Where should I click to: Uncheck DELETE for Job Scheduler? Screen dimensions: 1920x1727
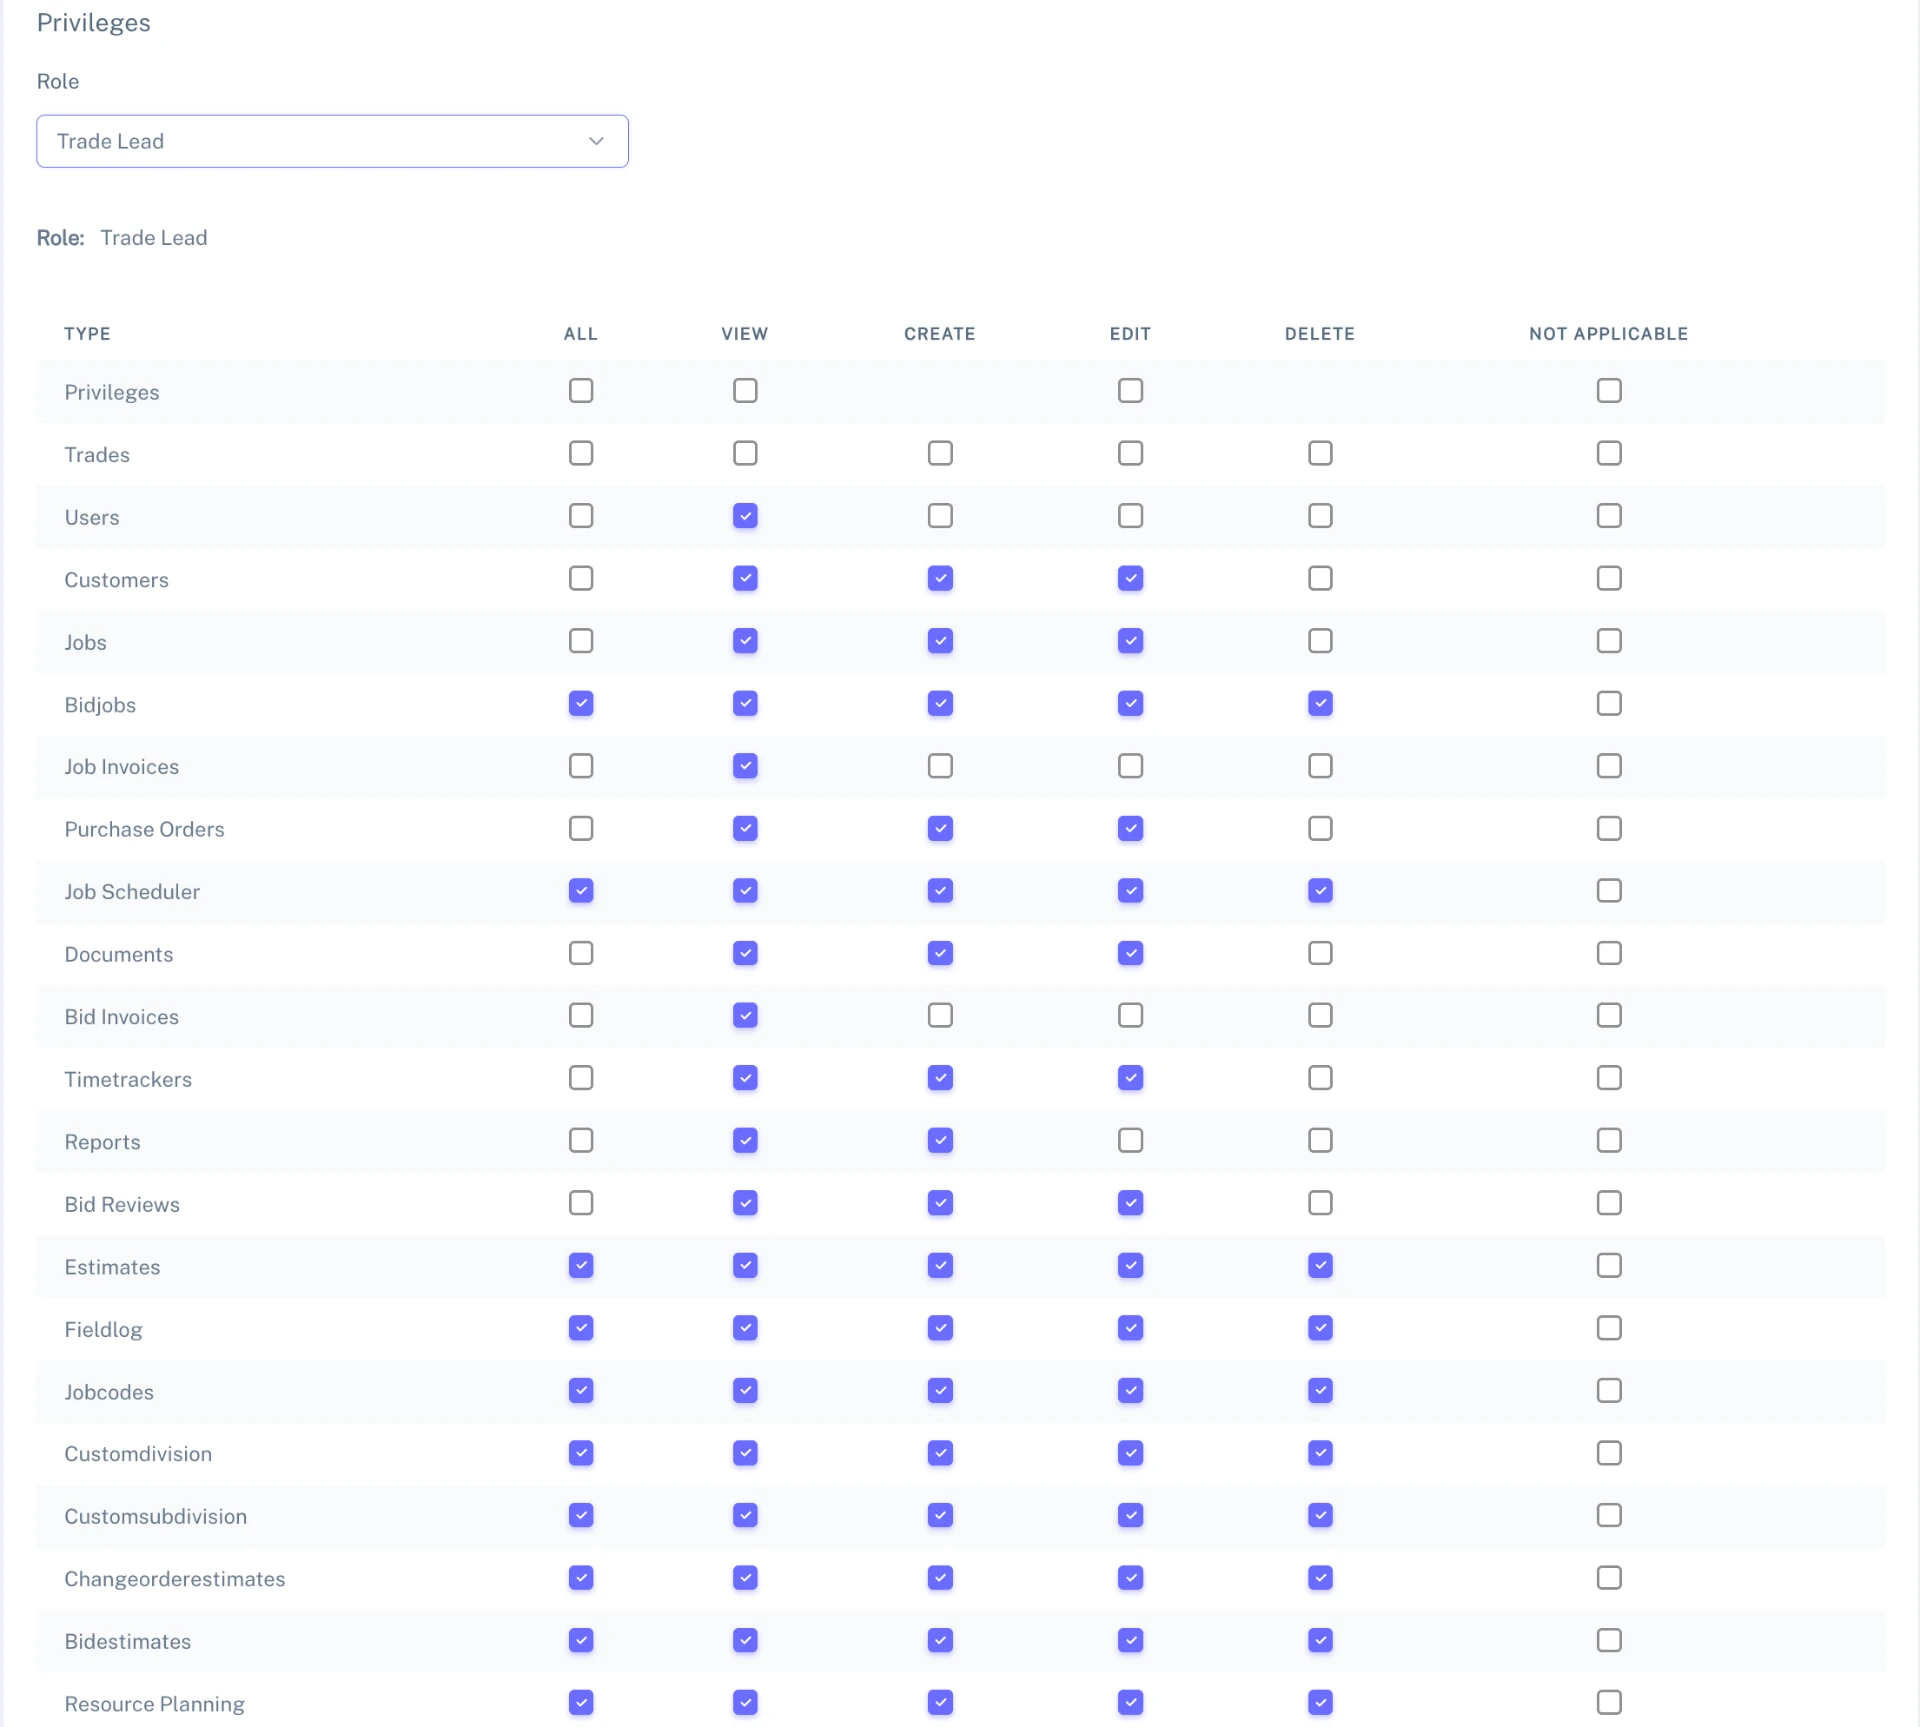(x=1320, y=890)
